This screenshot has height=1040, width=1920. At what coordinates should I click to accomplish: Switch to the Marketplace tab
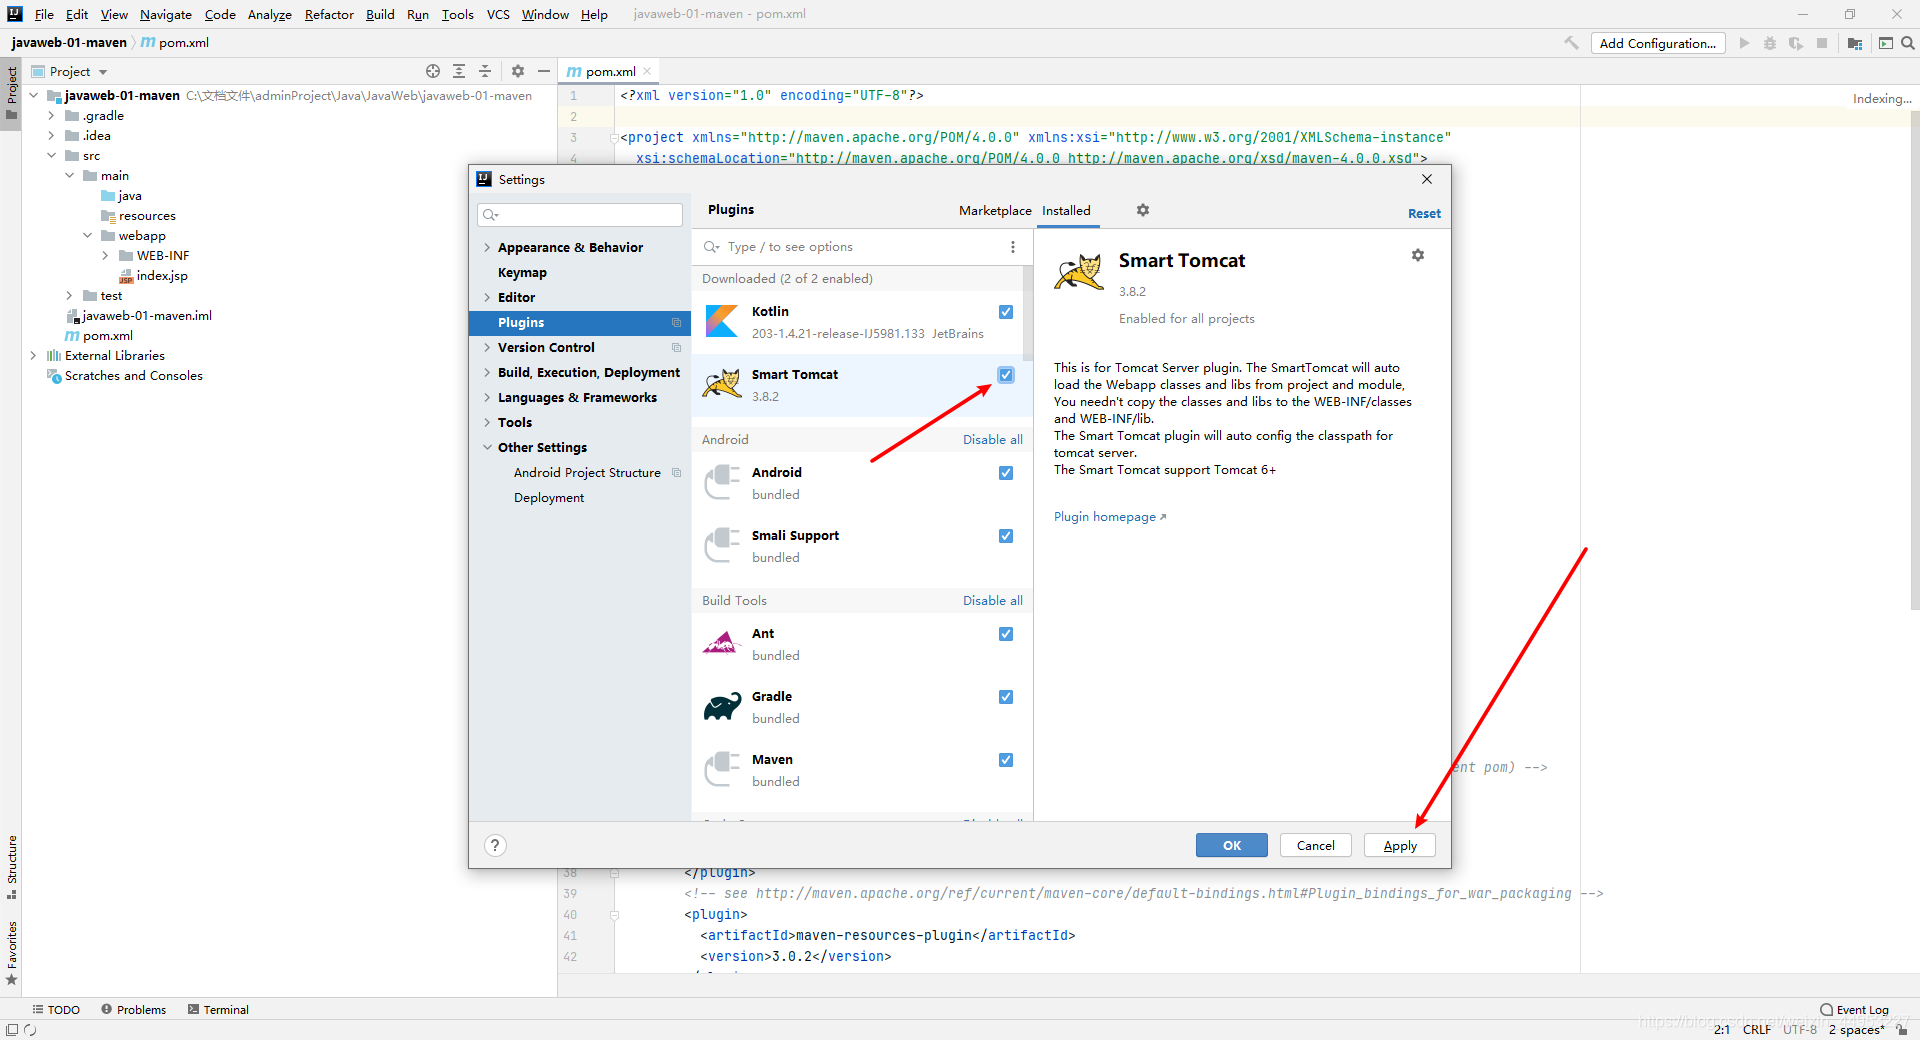pos(995,211)
